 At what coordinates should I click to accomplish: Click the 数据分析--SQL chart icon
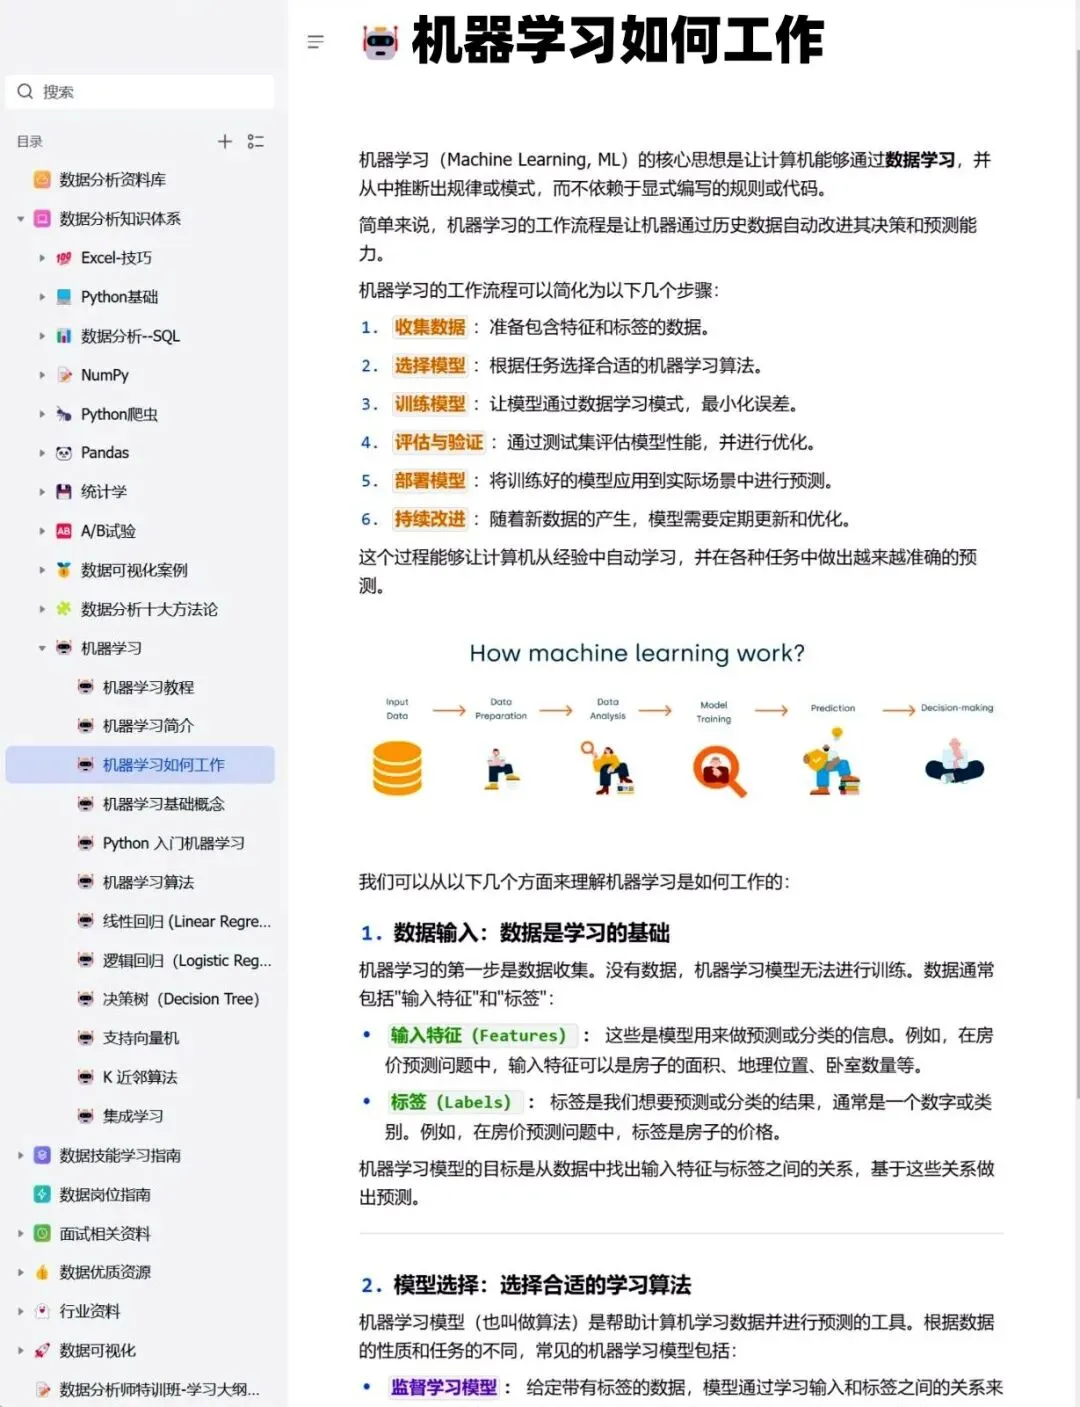[x=64, y=336]
